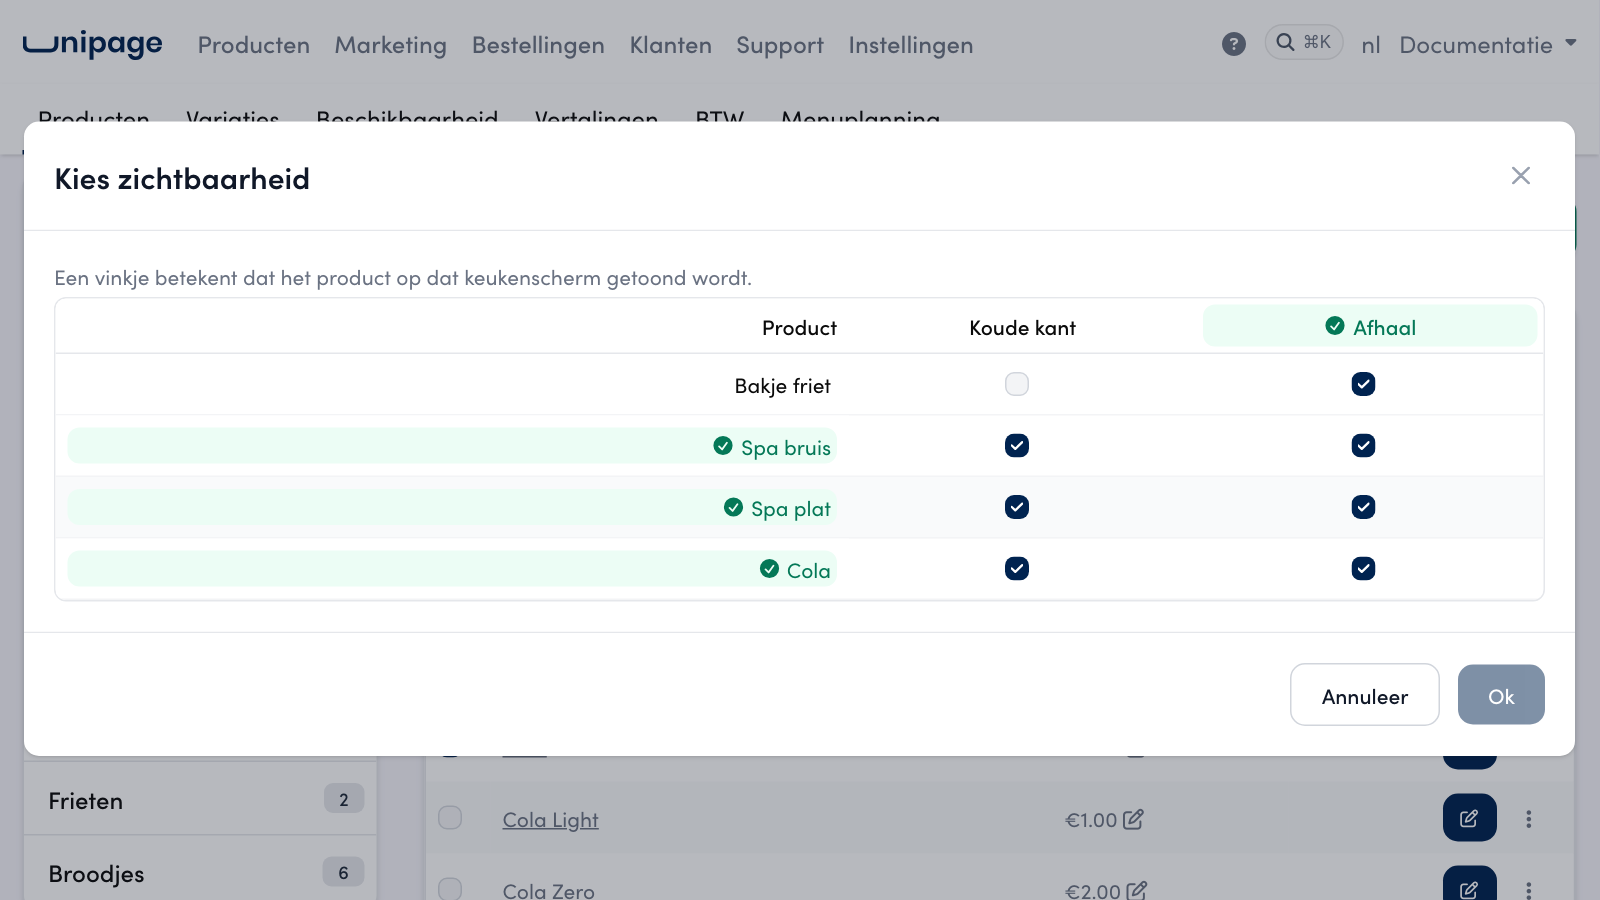Open Support in main navigation
Viewport: 1600px width, 900px height.
780,45
